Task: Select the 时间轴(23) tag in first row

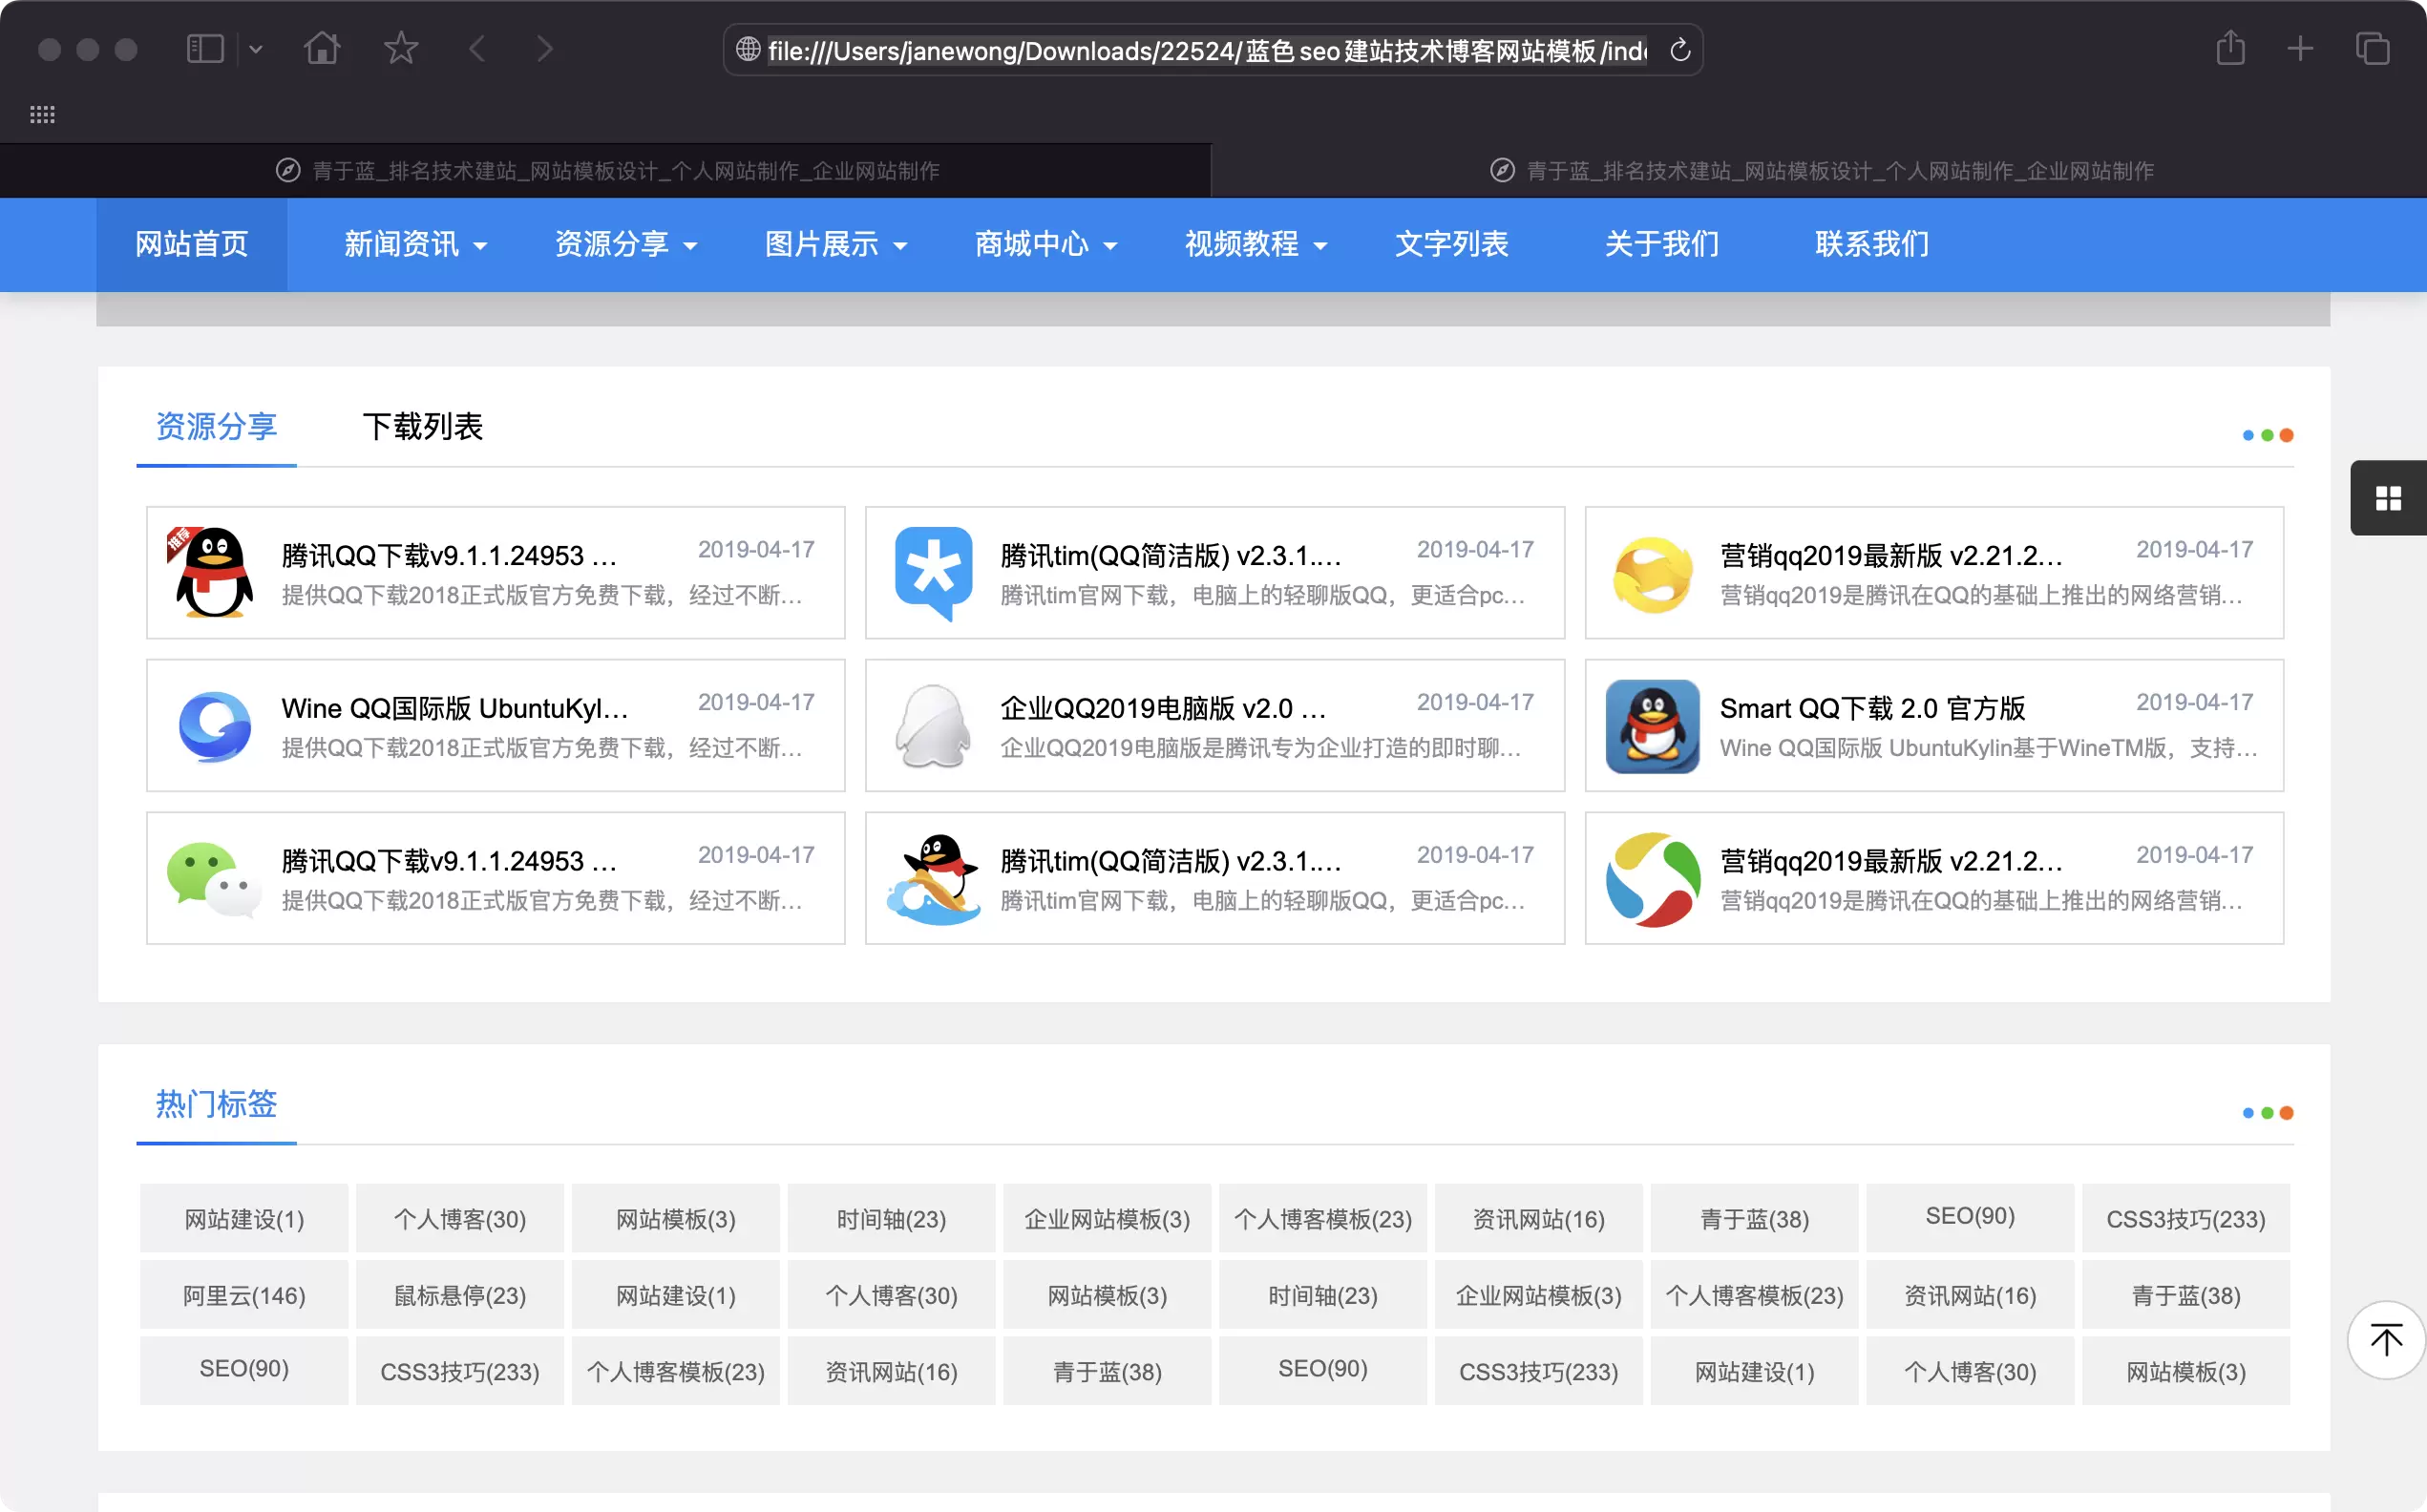Action: (x=891, y=1219)
